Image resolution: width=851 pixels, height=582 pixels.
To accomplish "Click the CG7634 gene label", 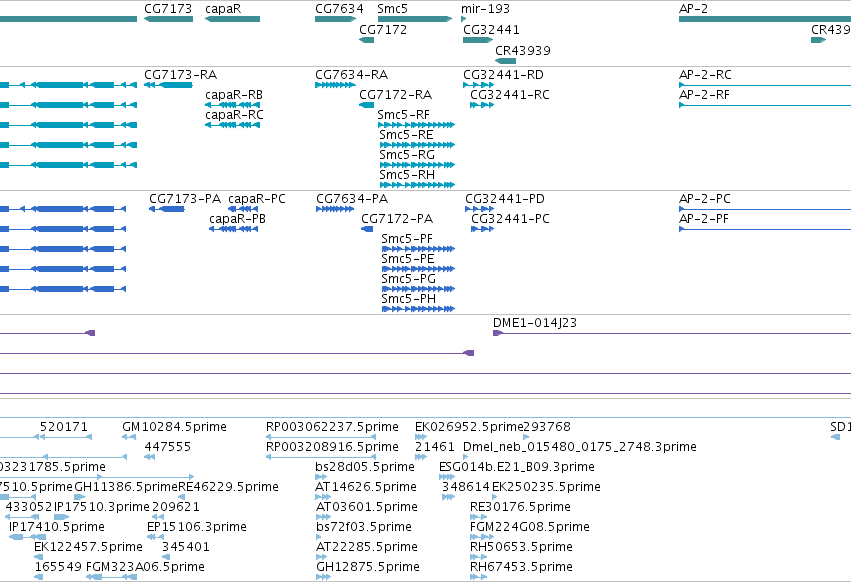I will (x=339, y=9).
